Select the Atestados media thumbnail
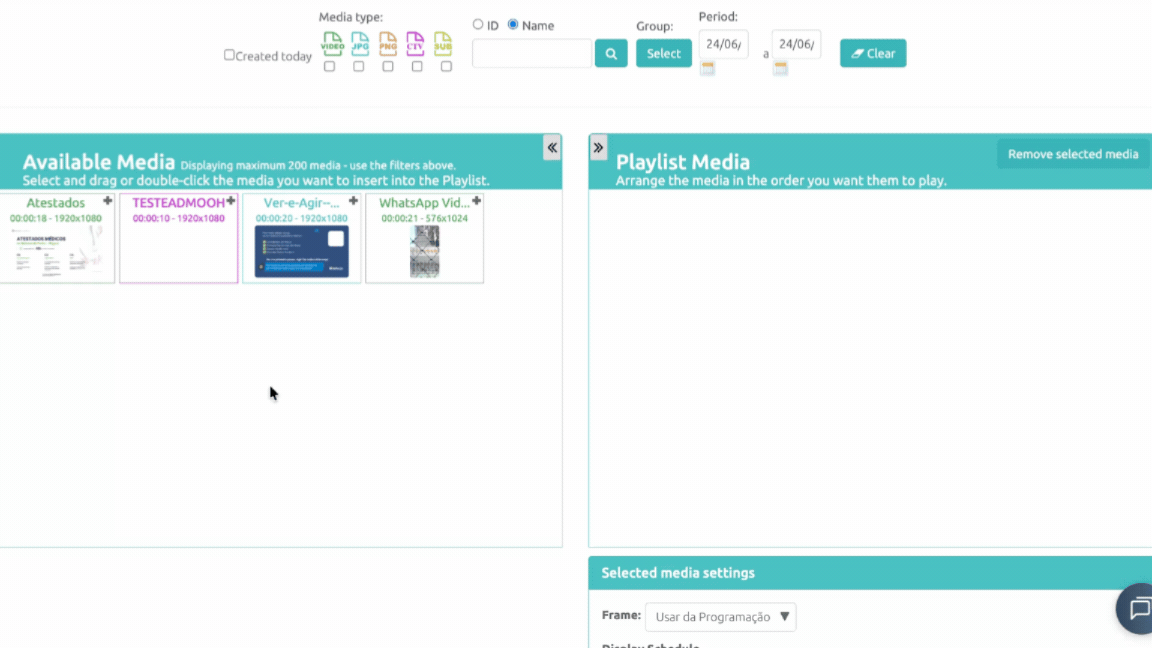Screen dimensions: 1152x648 coord(56,251)
